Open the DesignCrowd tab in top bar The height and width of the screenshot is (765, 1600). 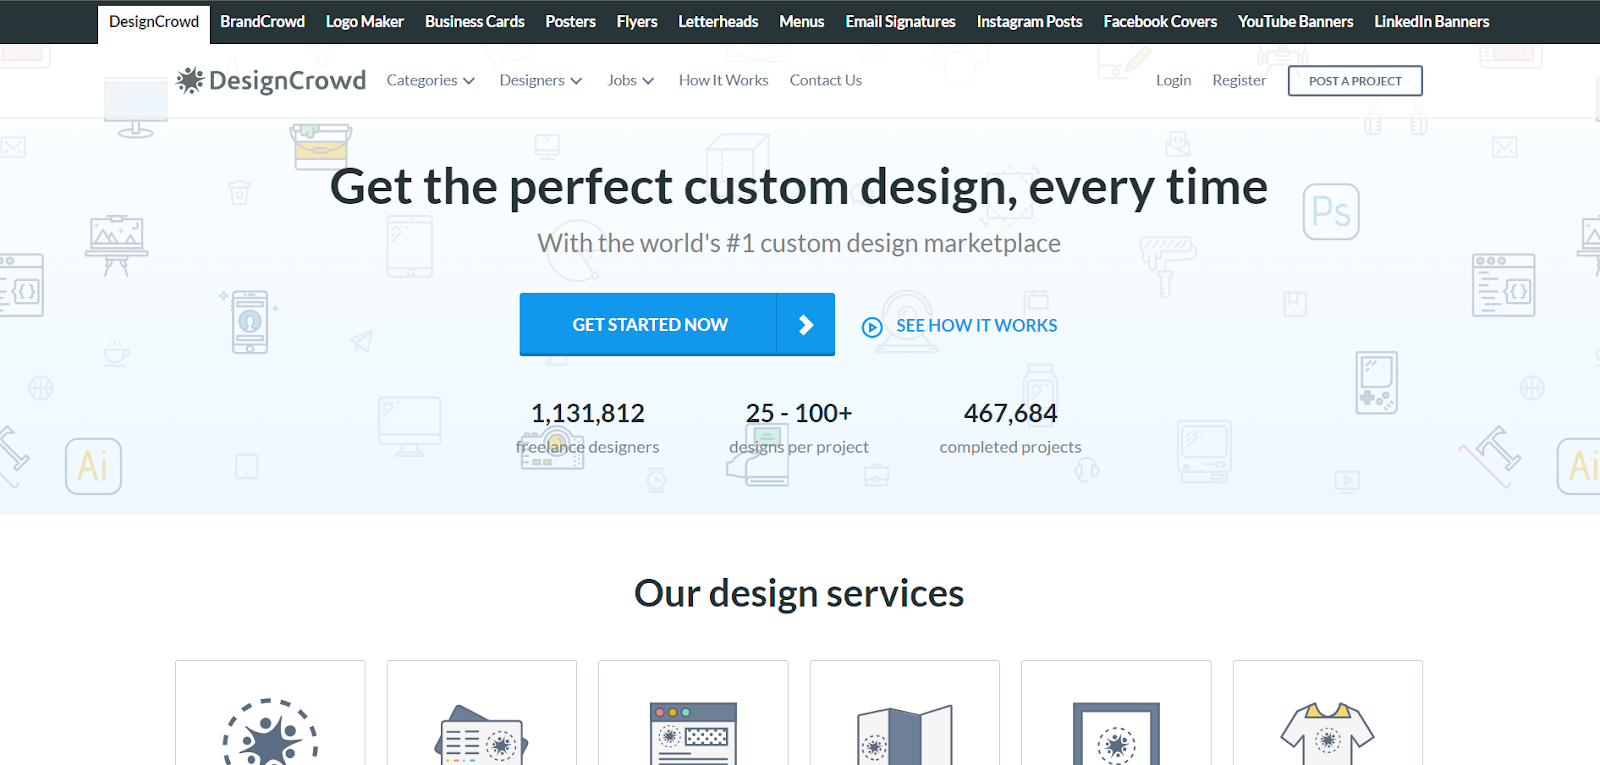click(154, 22)
